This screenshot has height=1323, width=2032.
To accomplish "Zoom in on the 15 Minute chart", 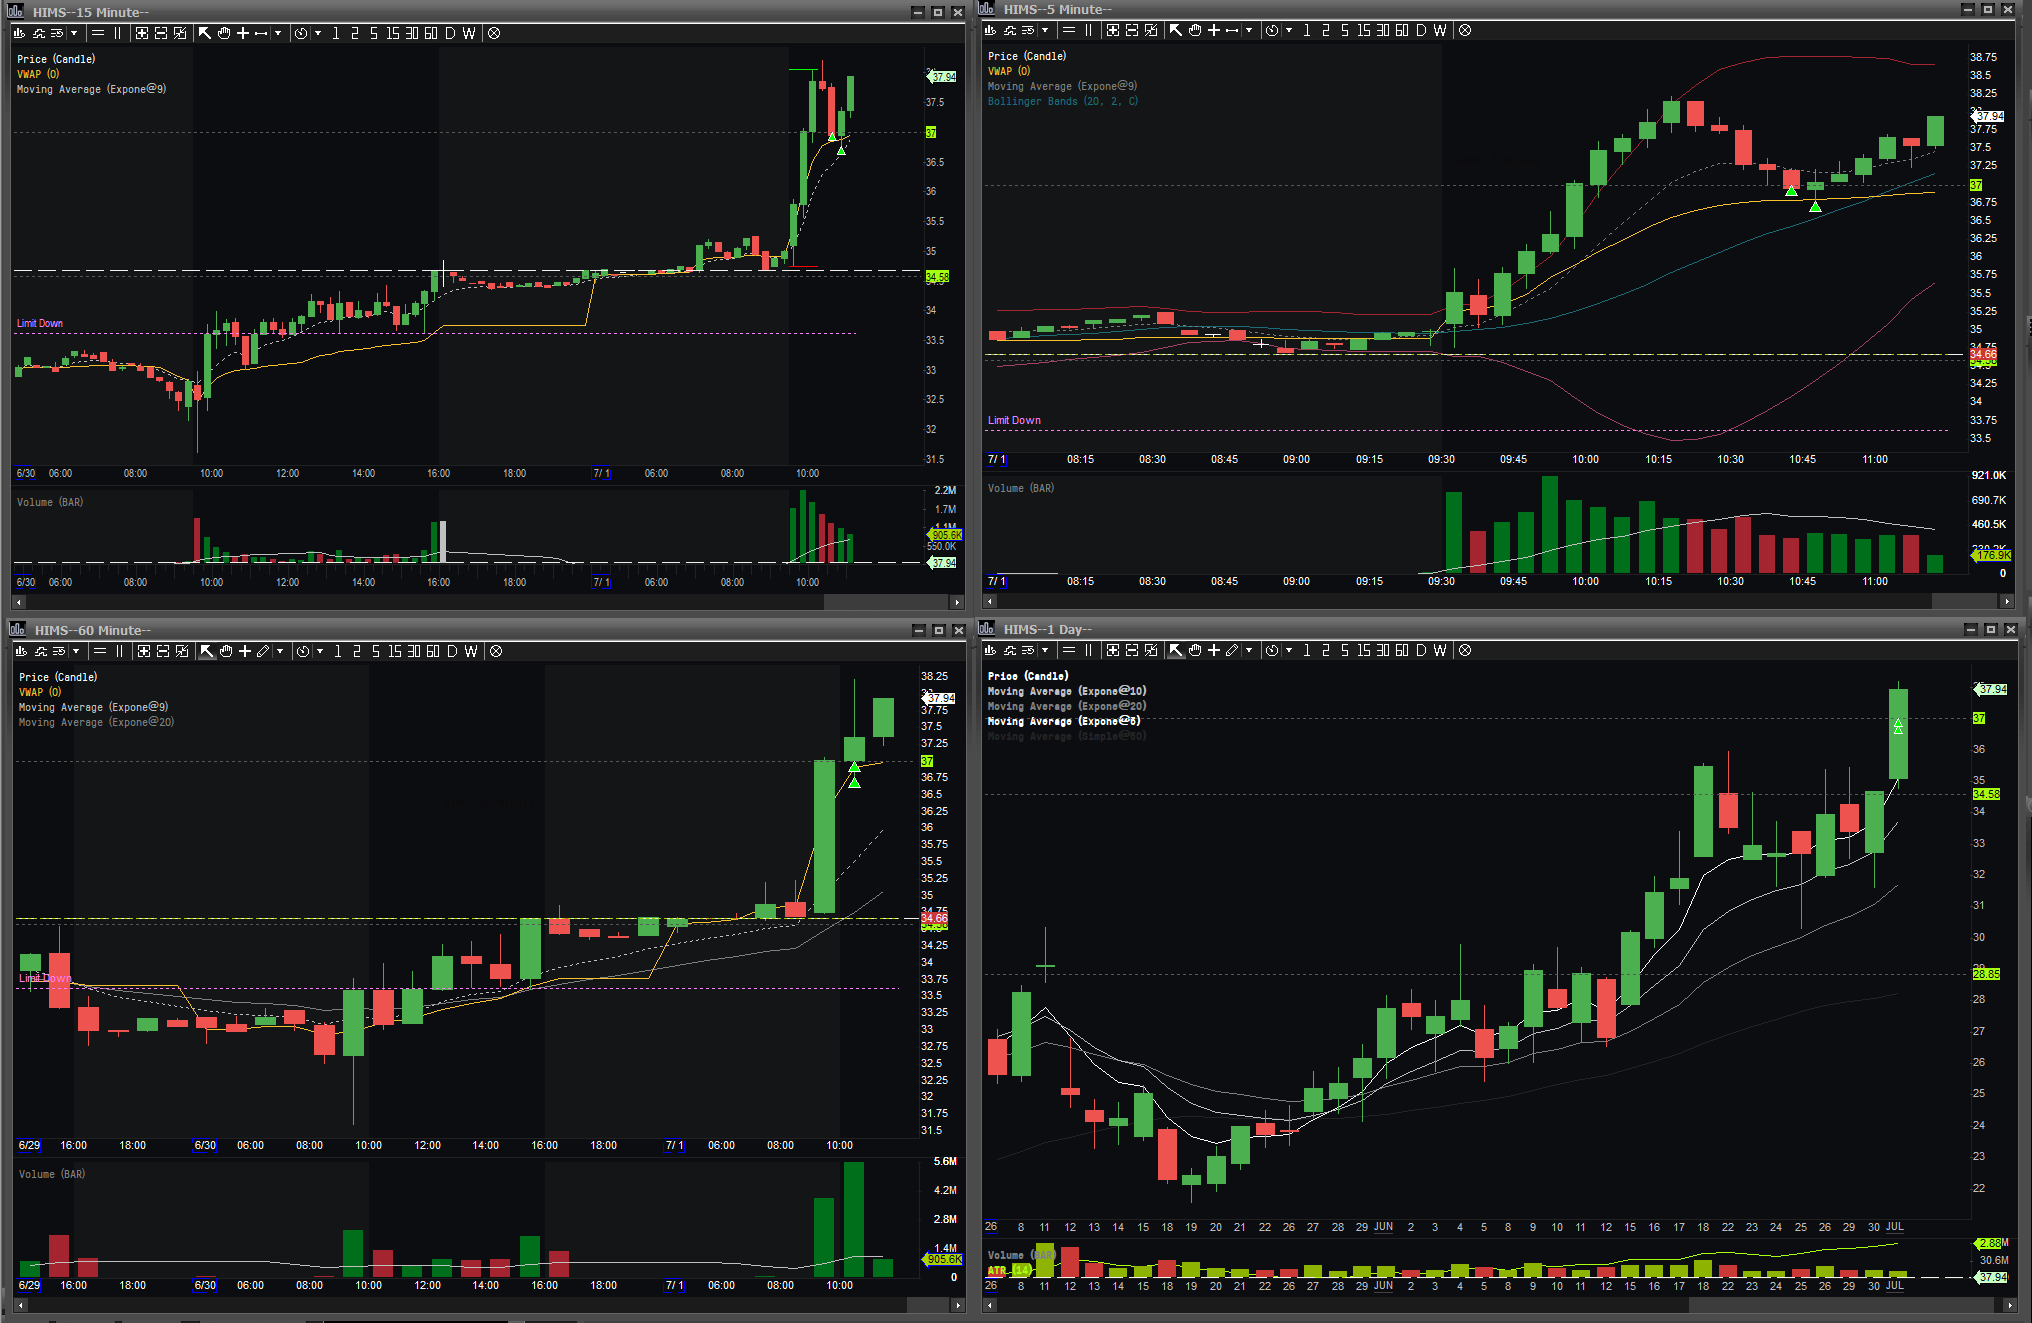I will pos(142,33).
